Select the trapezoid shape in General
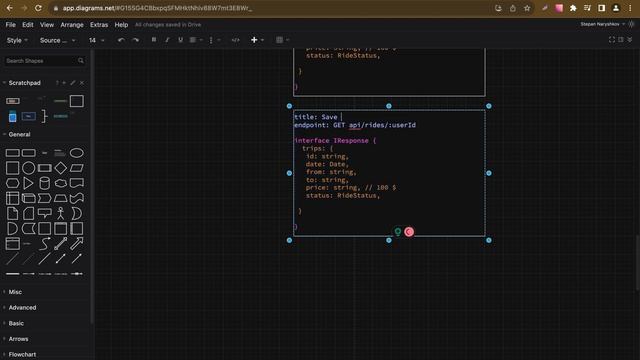The image size is (640, 360). pyautogui.click(x=60, y=198)
